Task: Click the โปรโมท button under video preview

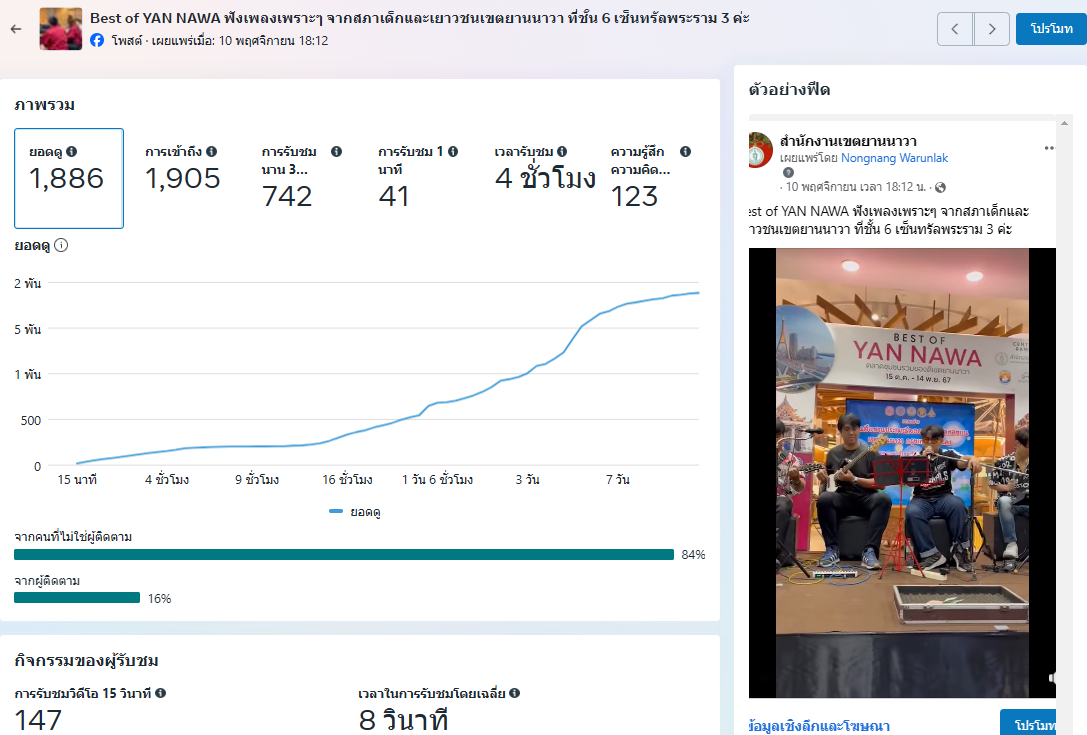Action: [x=1028, y=723]
